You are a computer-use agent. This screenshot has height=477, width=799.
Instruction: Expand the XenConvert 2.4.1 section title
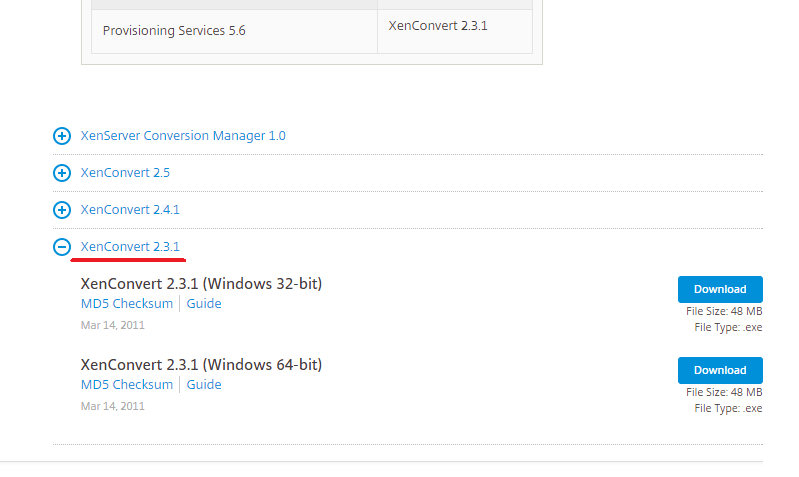pos(130,209)
